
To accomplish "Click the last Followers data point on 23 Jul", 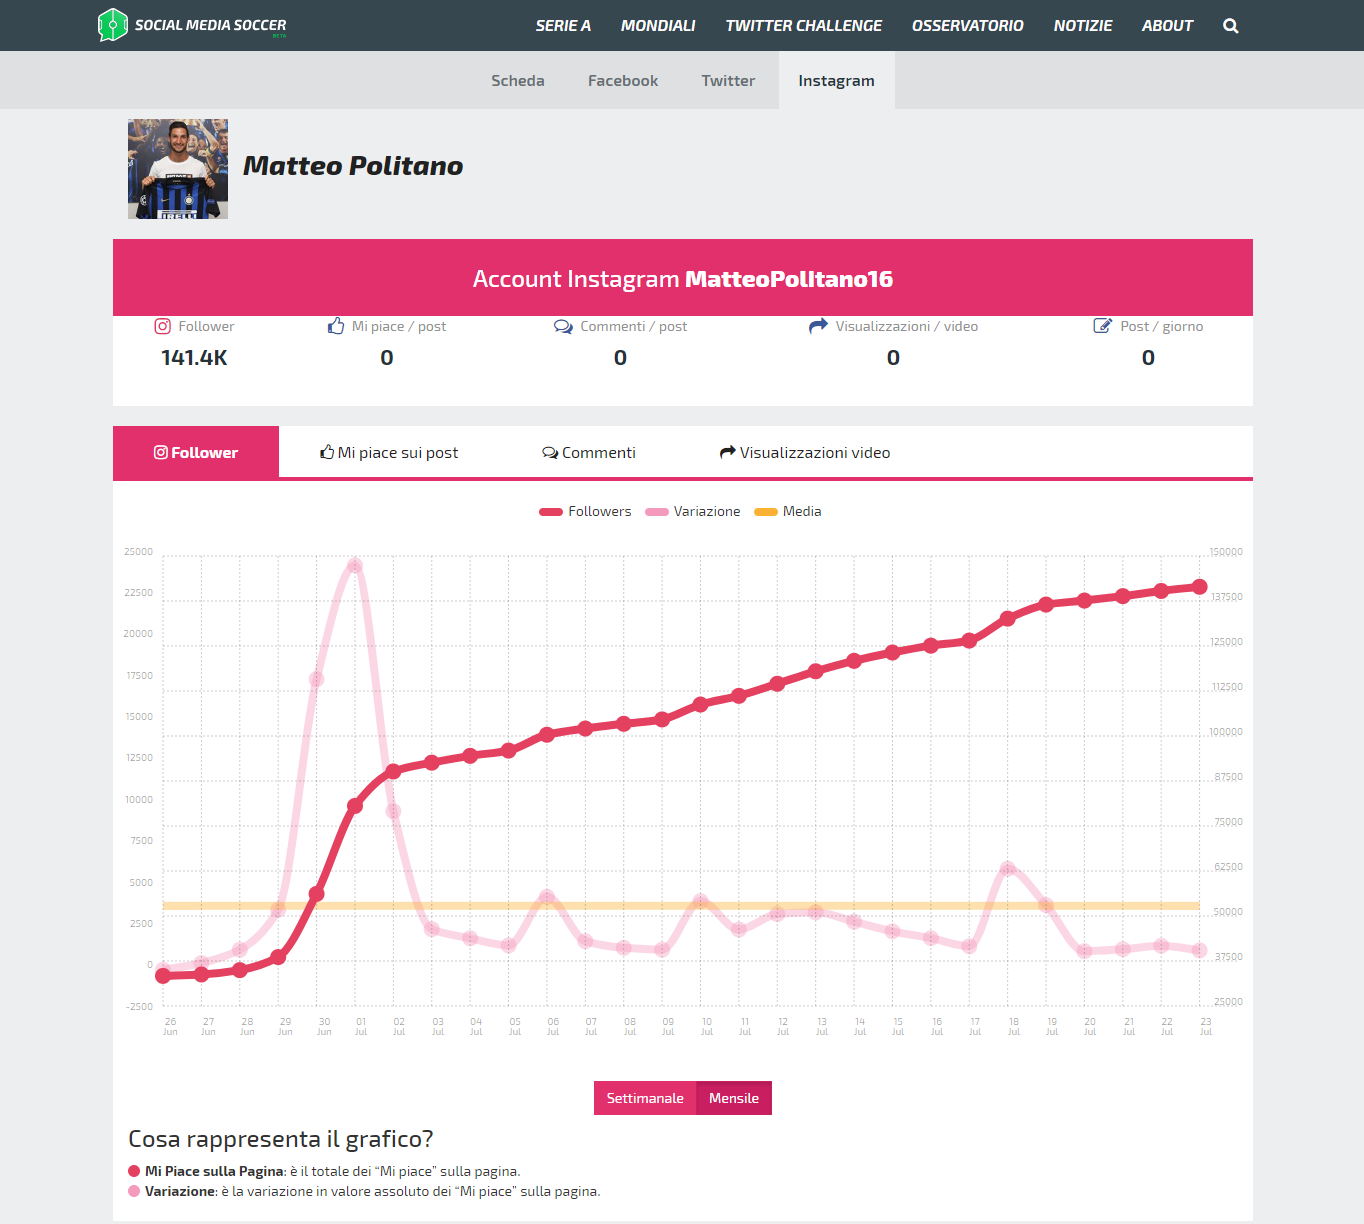I will [1199, 587].
